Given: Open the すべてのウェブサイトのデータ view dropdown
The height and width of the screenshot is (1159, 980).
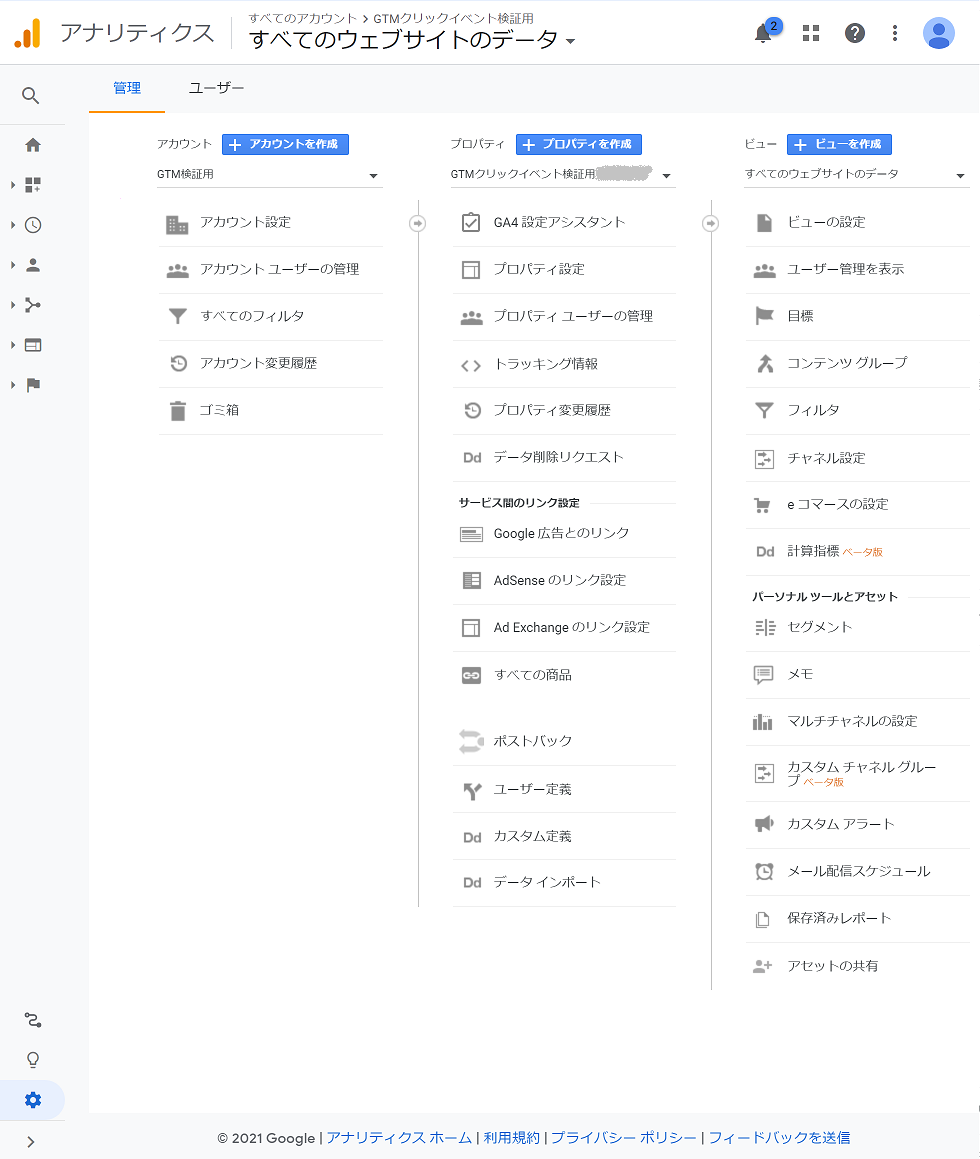Looking at the screenshot, I should [857, 174].
